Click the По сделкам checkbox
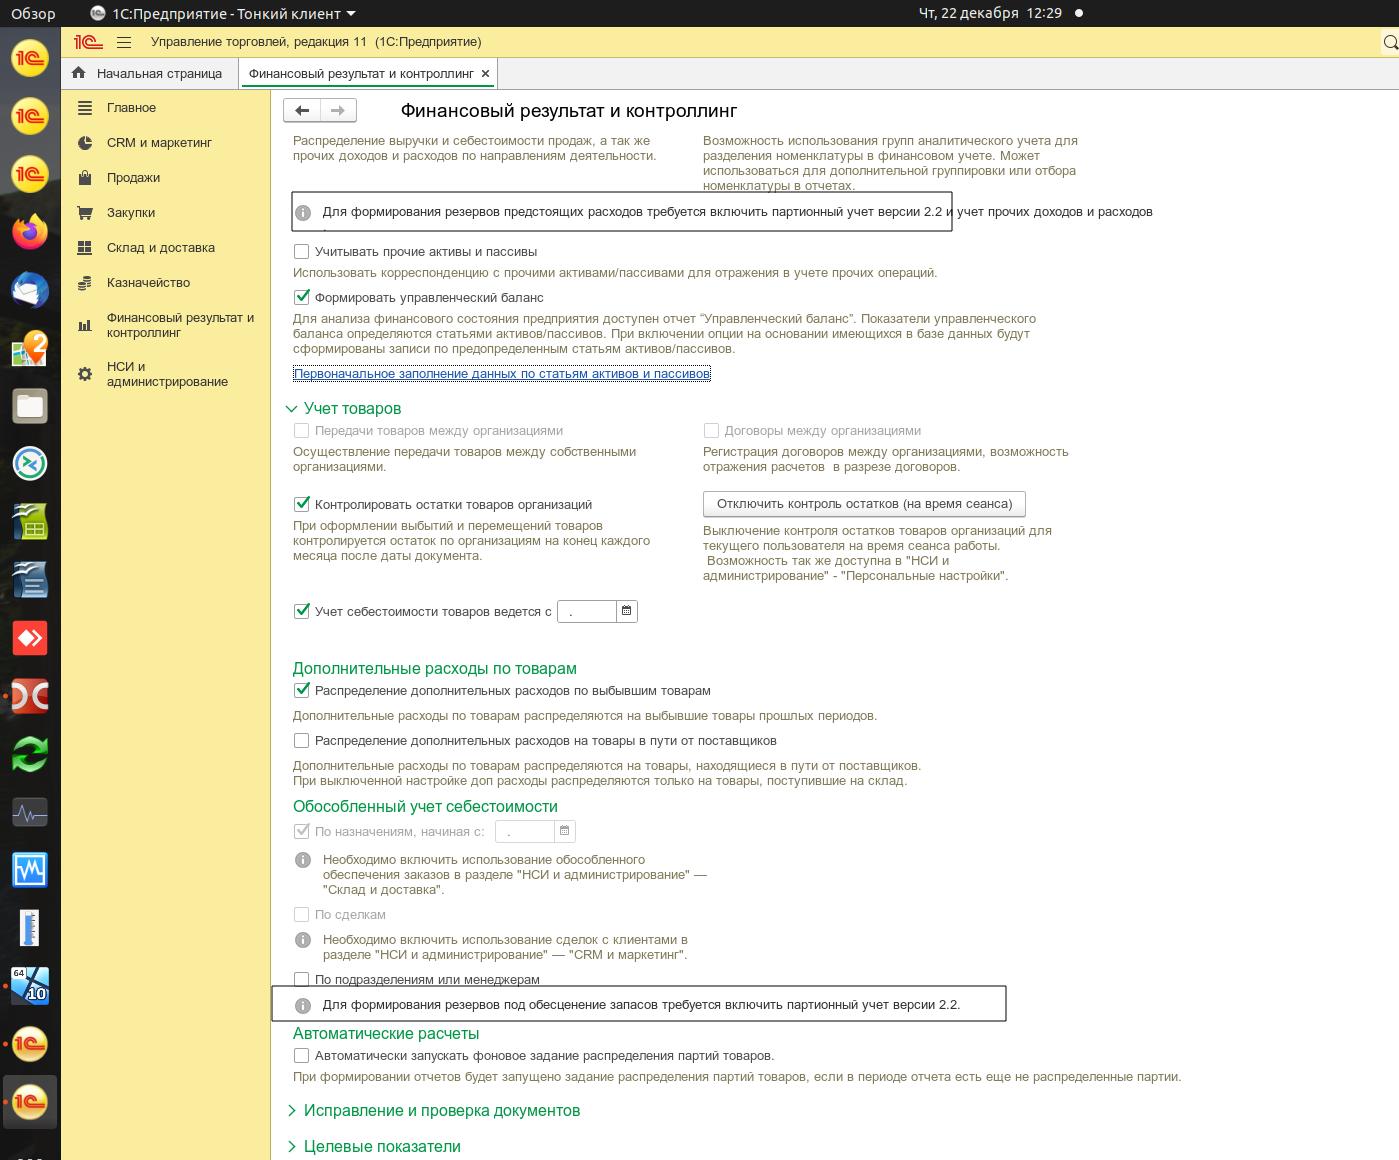1399x1160 pixels. (301, 915)
